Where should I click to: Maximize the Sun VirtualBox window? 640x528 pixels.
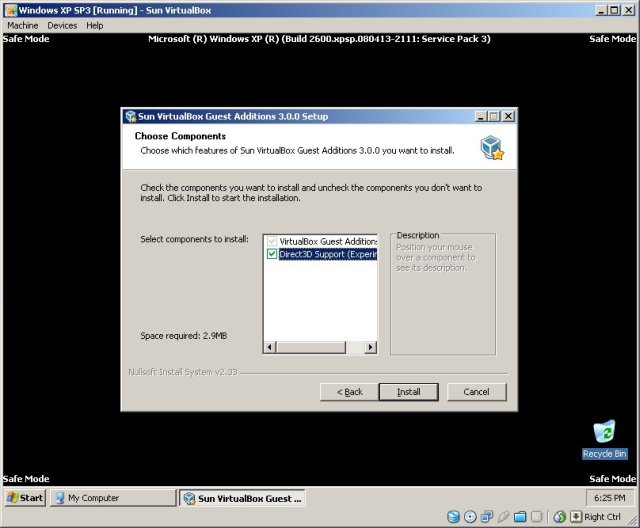[614, 10]
